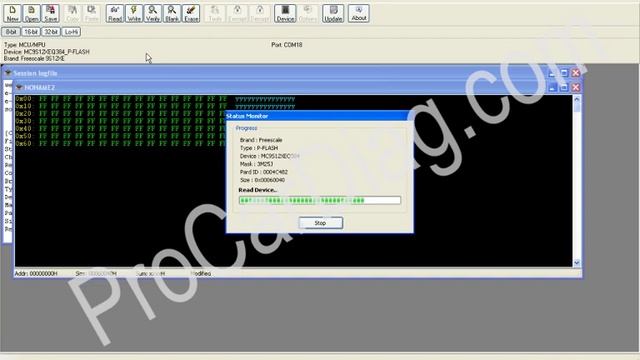Click the greyed Options toolbar icon
This screenshot has height=360, width=640.
308,13
